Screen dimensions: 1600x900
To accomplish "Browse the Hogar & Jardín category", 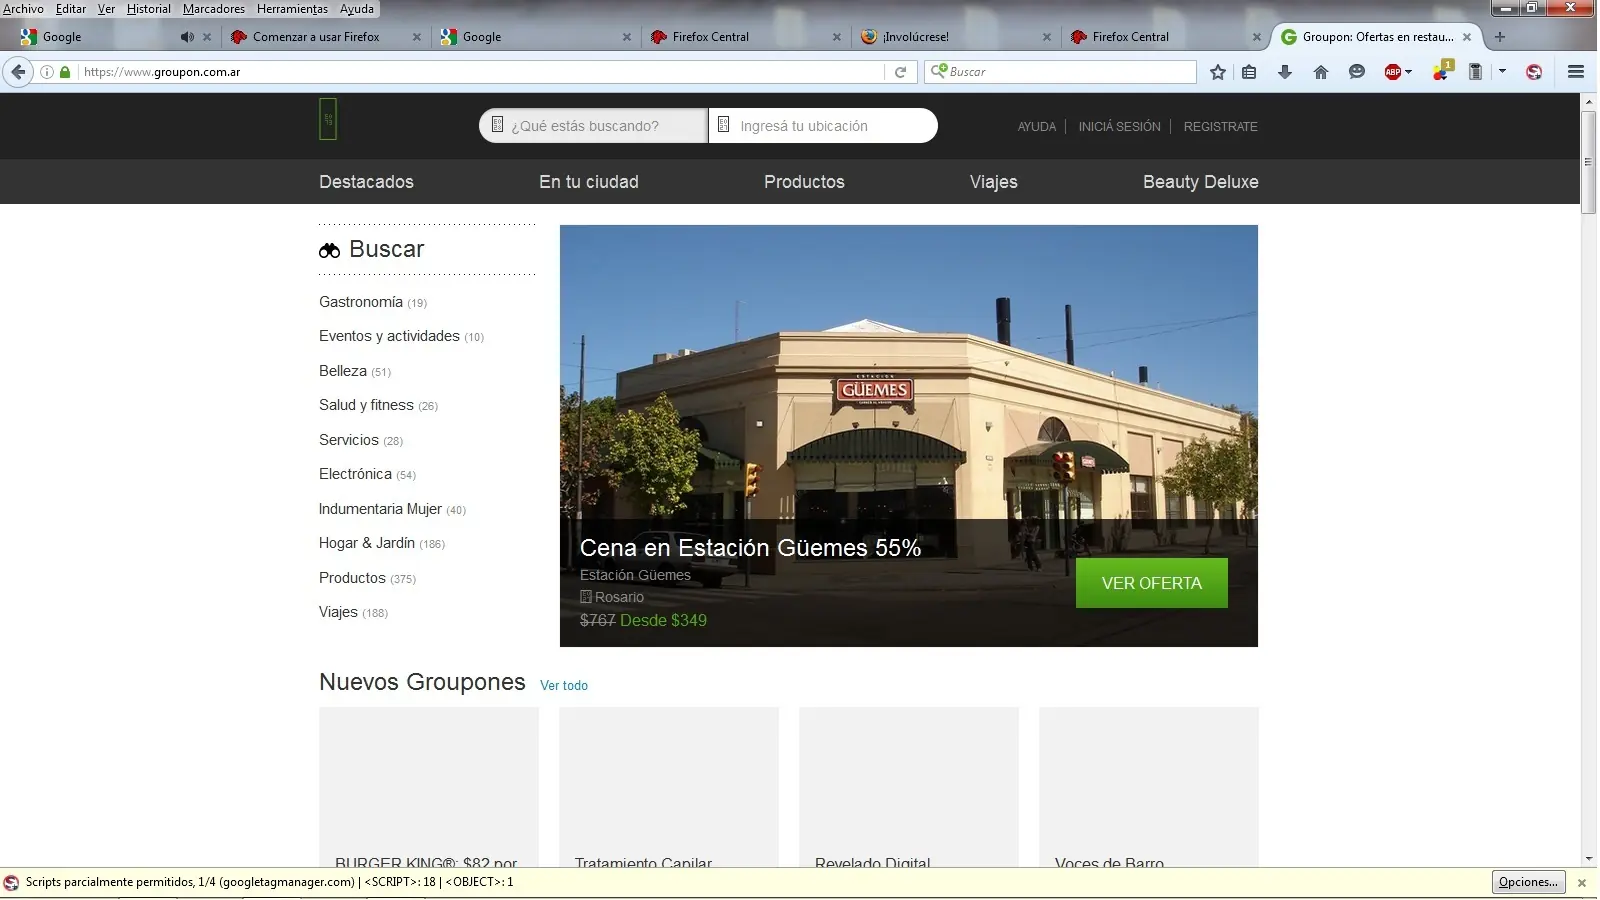I will 382,543.
